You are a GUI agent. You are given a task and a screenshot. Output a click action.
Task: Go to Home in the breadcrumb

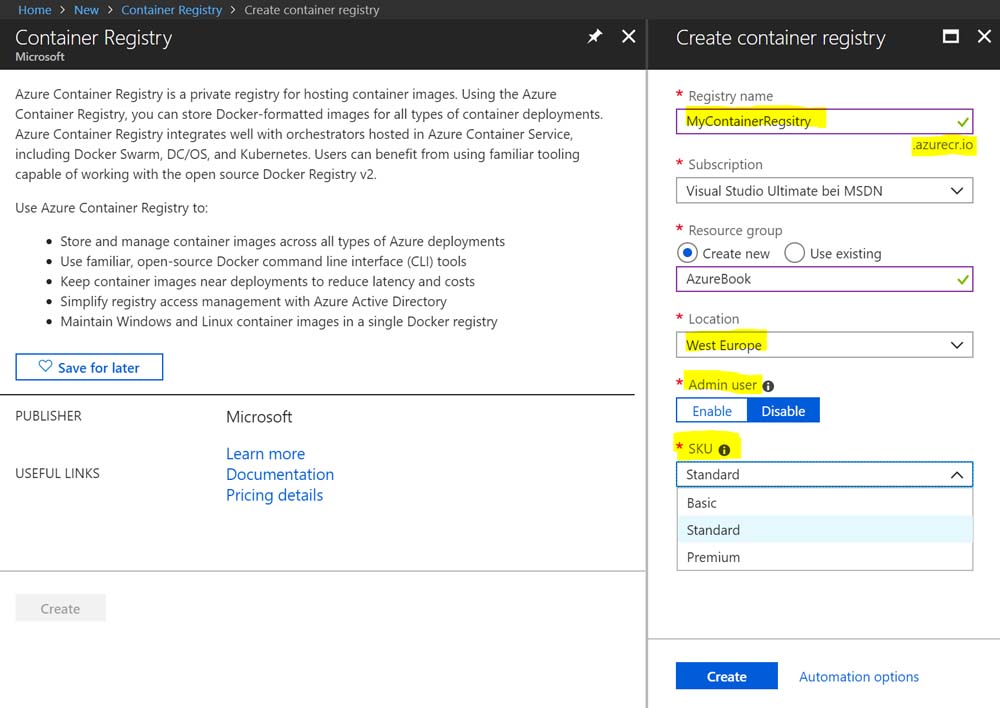click(35, 10)
